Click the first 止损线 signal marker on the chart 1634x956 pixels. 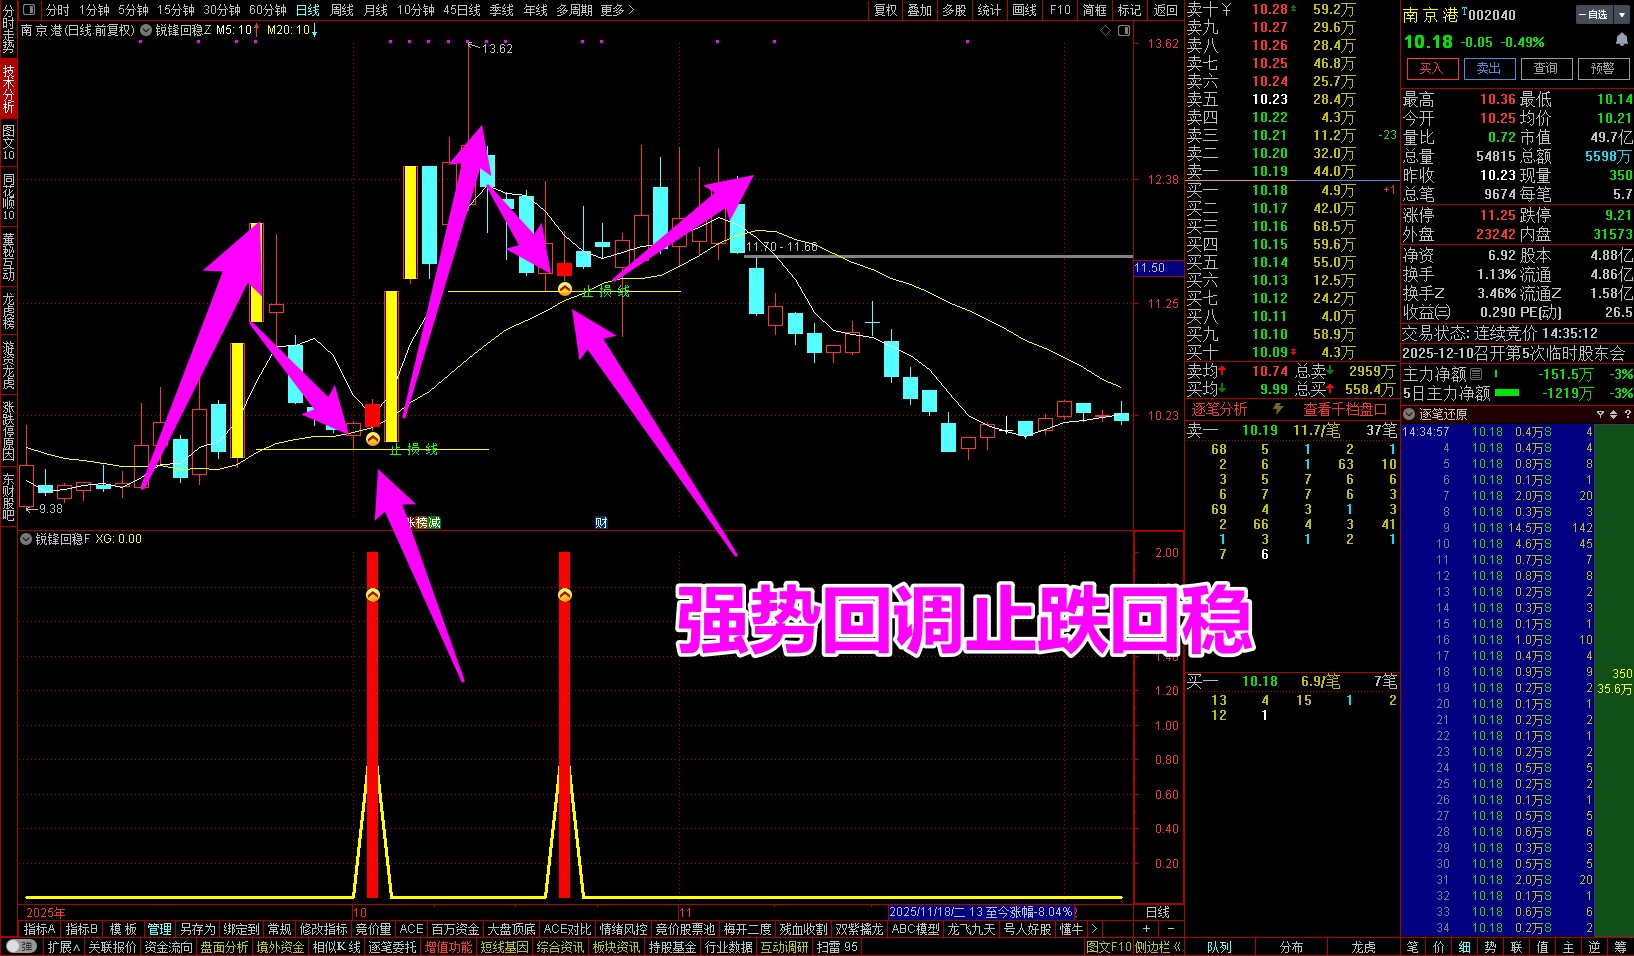pyautogui.click(x=373, y=438)
